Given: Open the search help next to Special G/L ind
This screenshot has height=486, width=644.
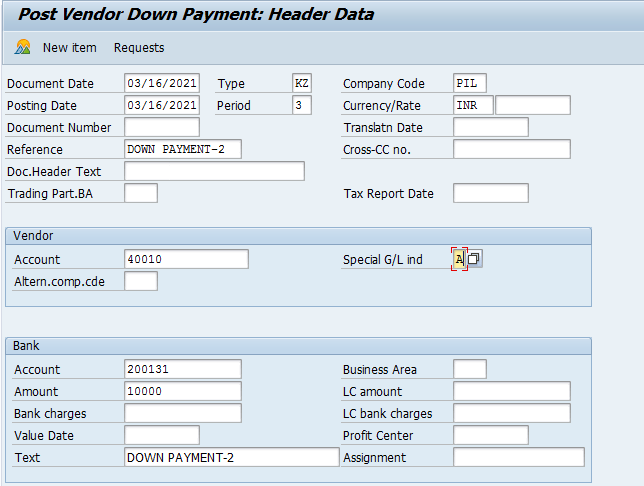Looking at the screenshot, I should coord(474,259).
